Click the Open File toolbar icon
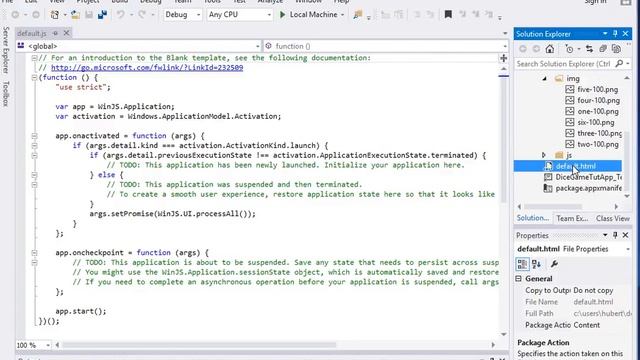Viewport: 640px width, 360px height. click(76, 15)
